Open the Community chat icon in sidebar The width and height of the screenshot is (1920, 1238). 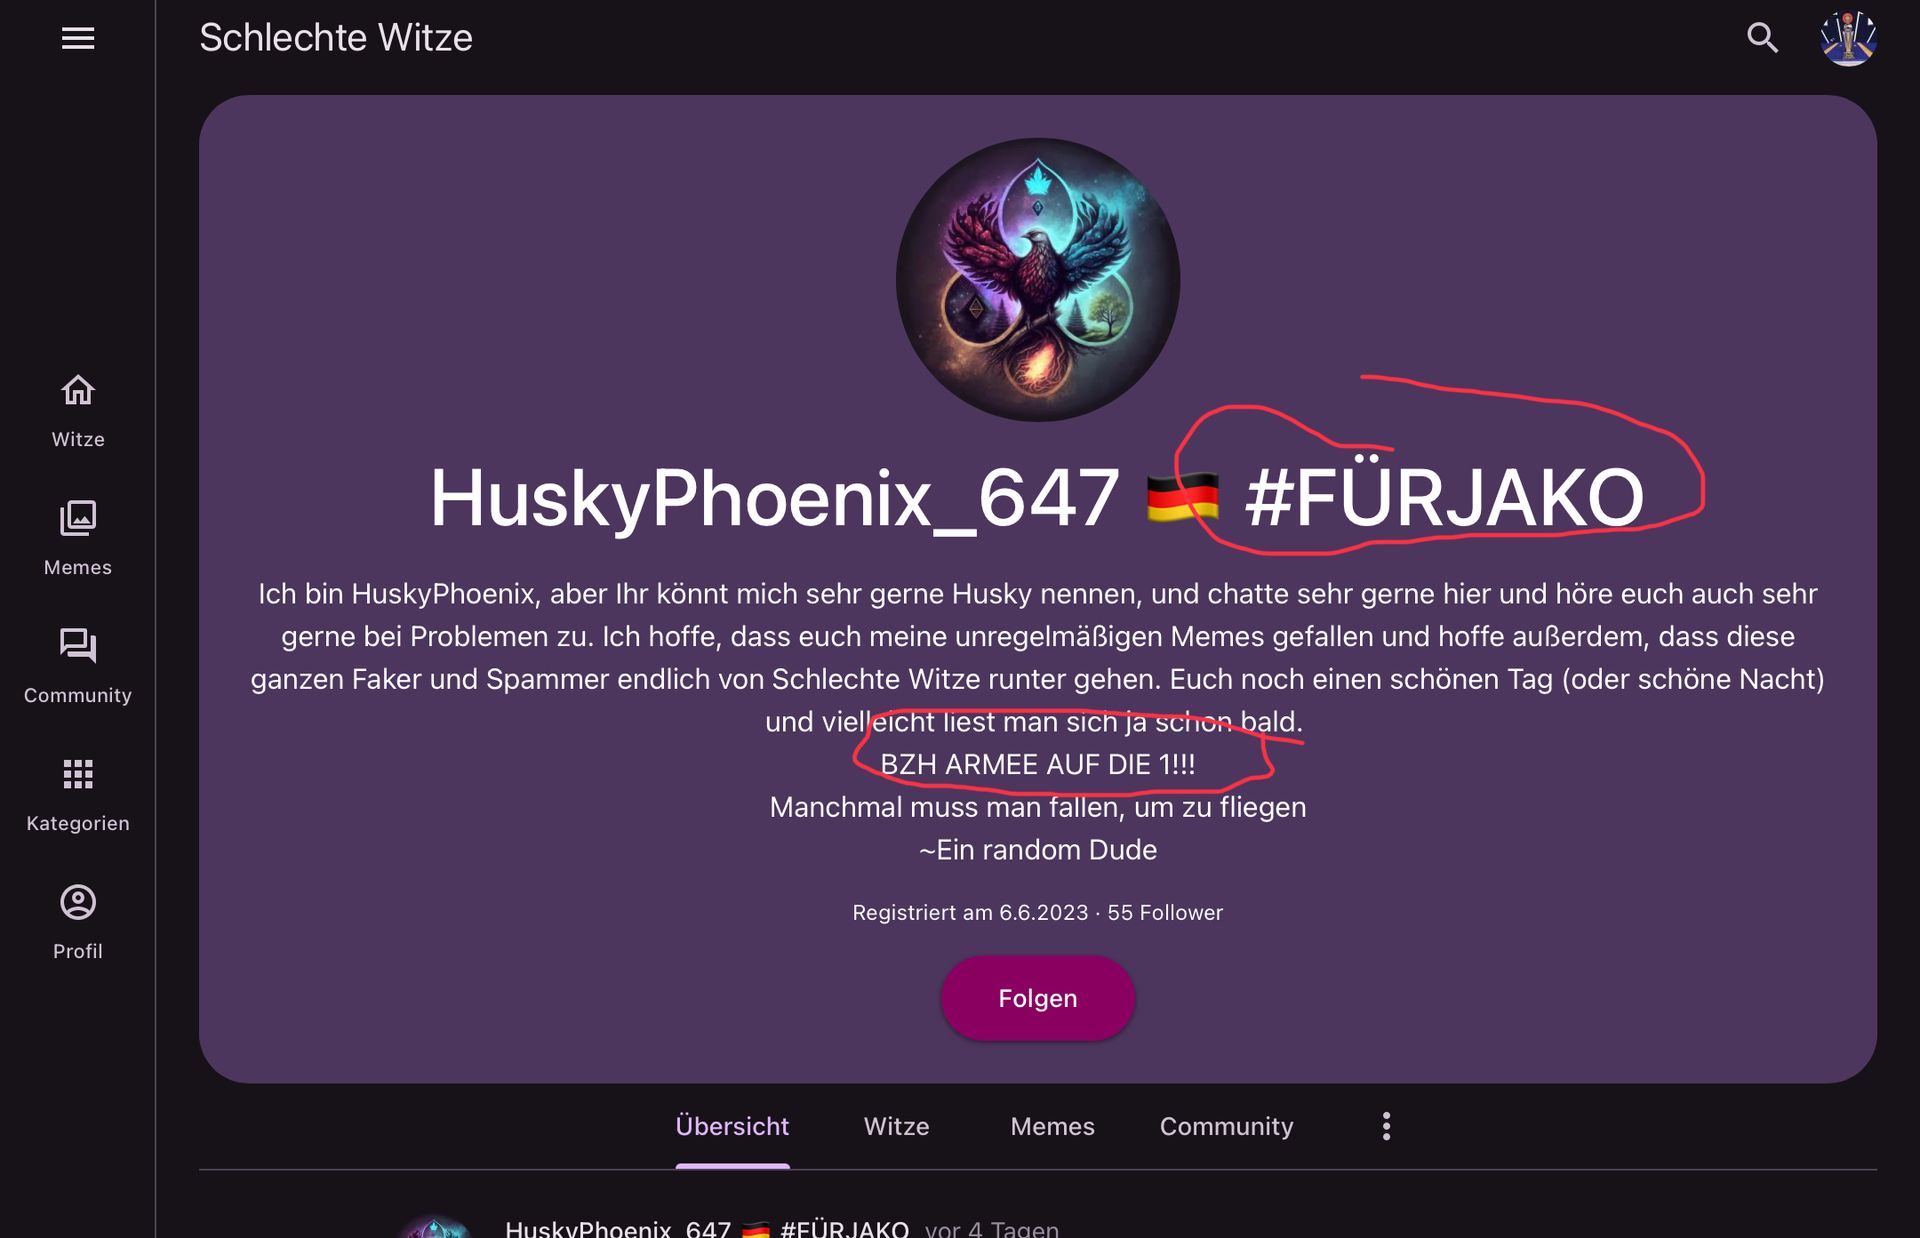[78, 646]
